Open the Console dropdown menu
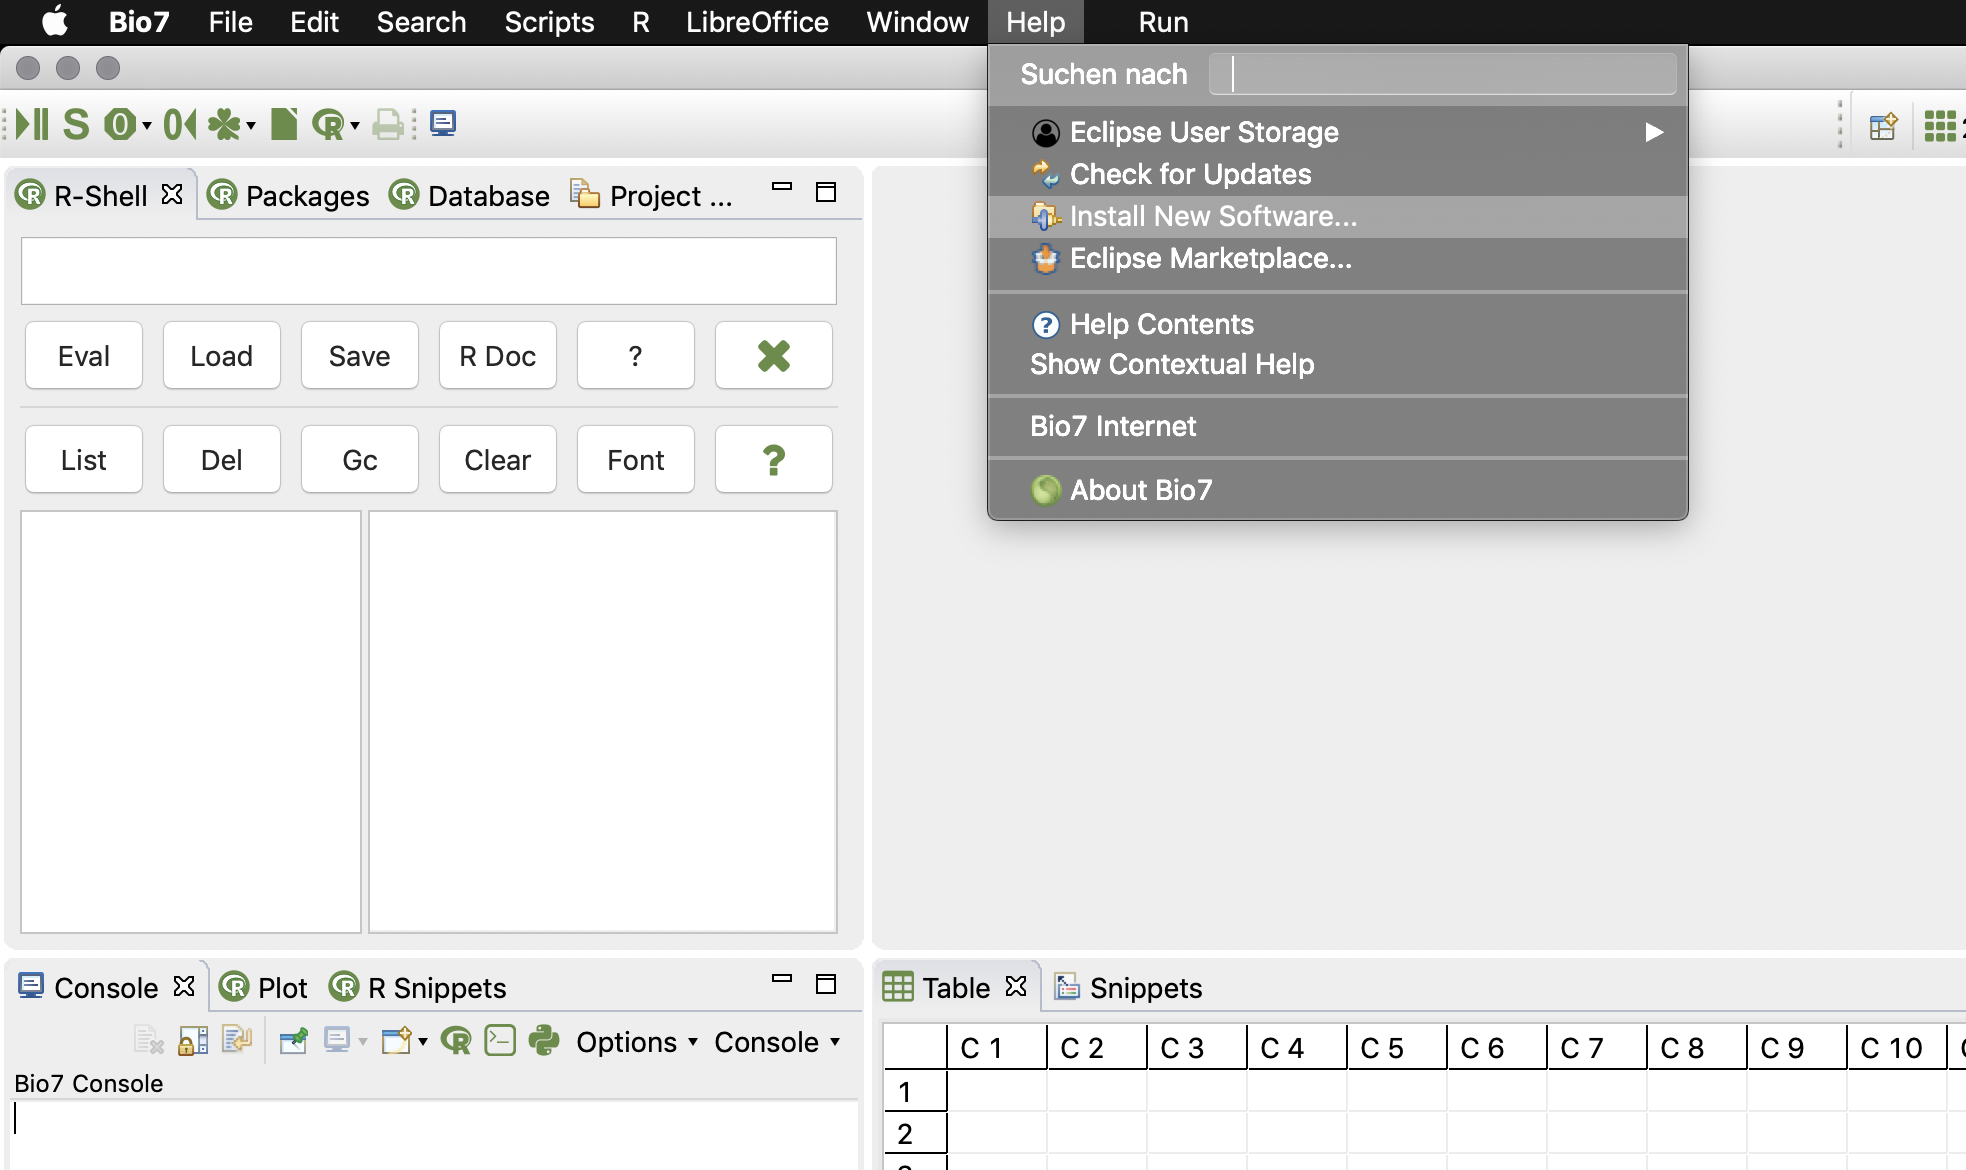 [x=770, y=1041]
